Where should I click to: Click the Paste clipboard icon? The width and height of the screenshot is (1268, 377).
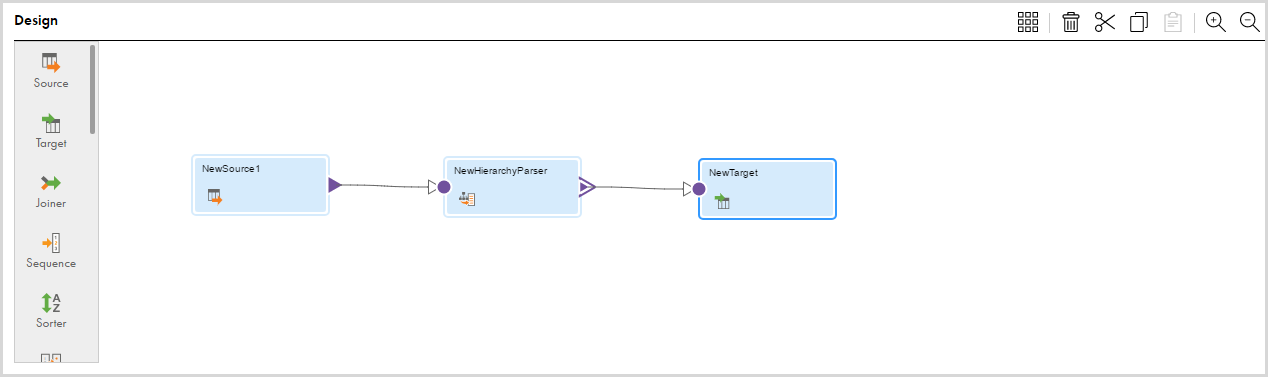pos(1174,22)
